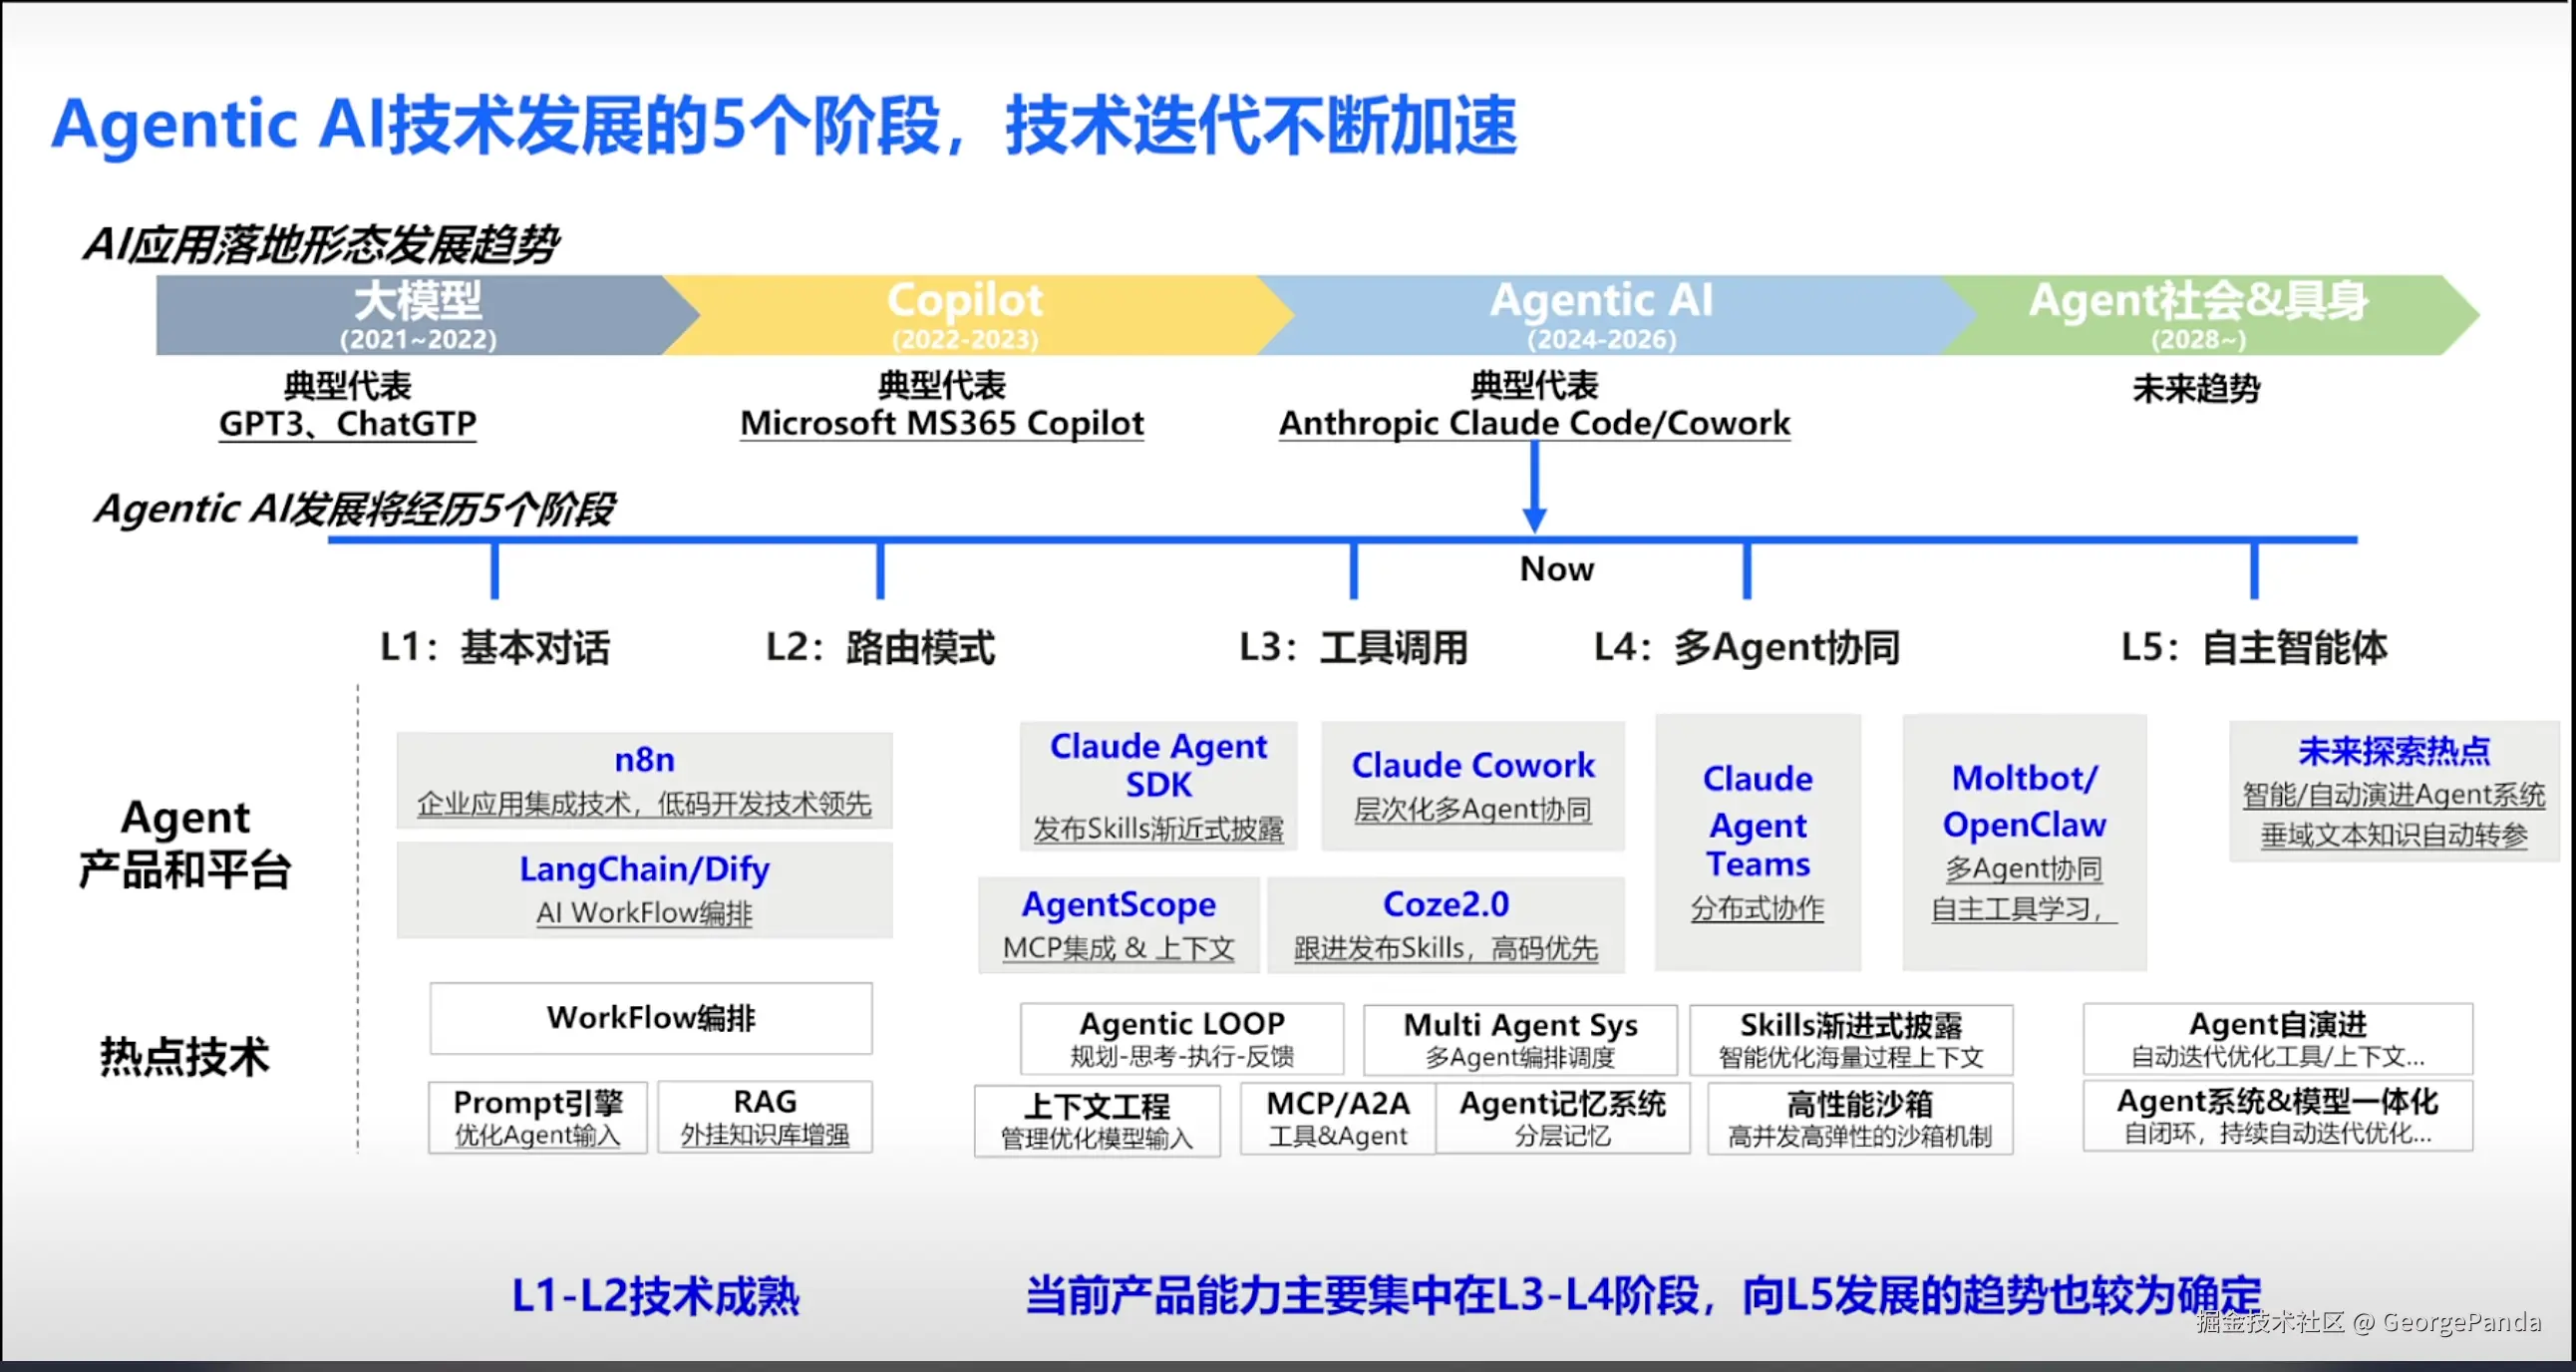Click the 'MCP/A2A' technology box
Image resolution: width=2576 pixels, height=1372 pixels.
tap(1338, 1118)
